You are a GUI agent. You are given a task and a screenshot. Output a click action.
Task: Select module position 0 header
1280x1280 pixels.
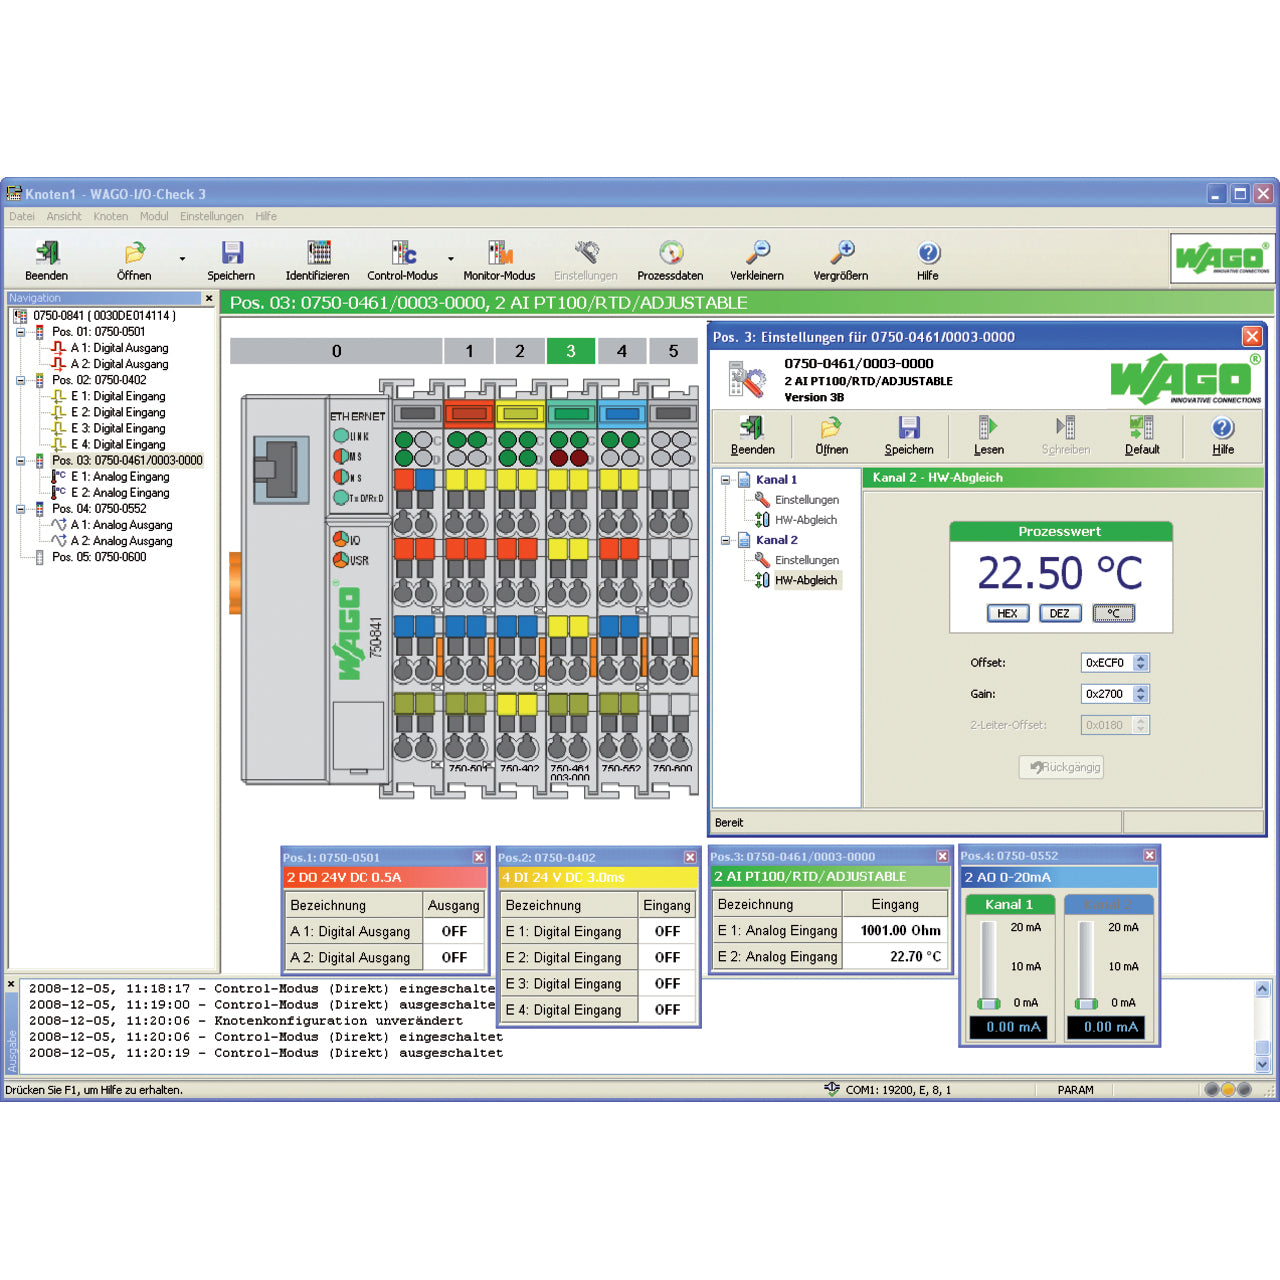tap(336, 351)
